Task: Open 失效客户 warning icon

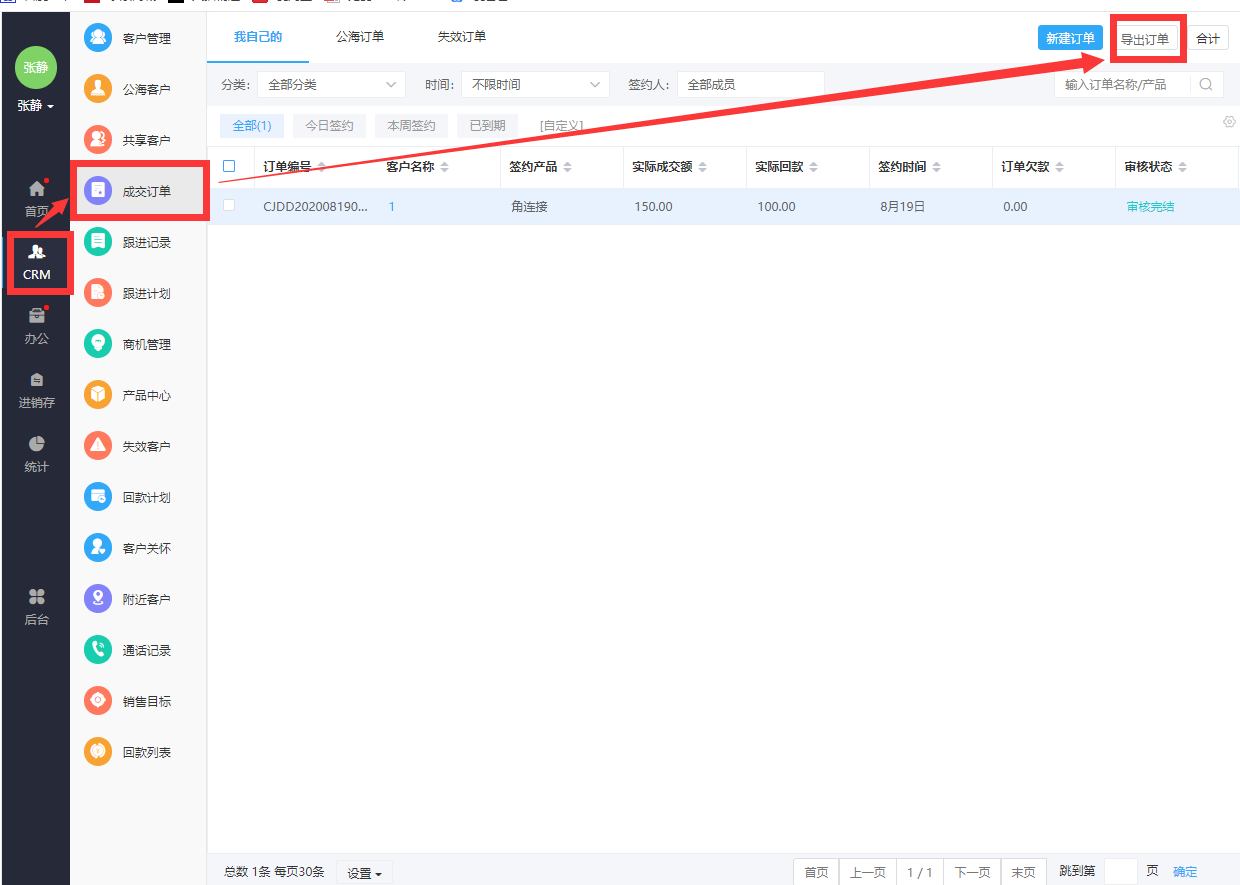Action: pyautogui.click(x=98, y=446)
